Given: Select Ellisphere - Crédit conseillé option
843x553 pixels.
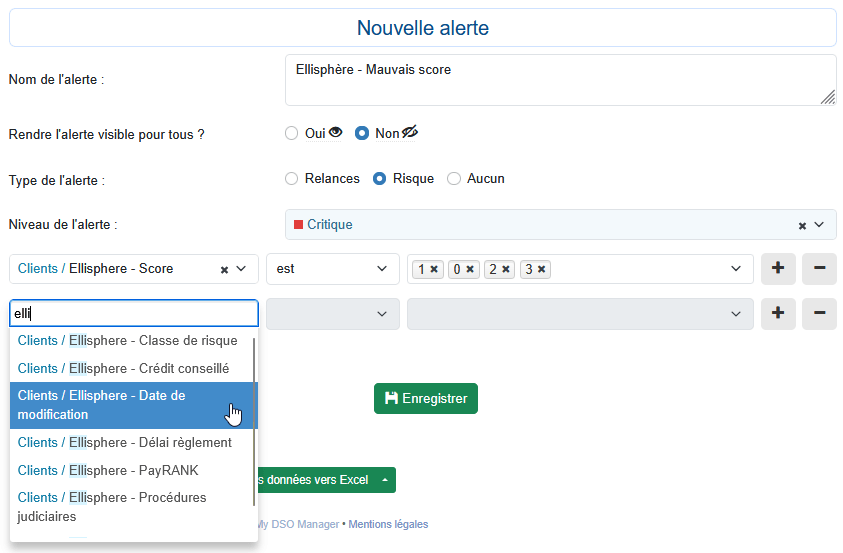Looking at the screenshot, I should 131,369.
